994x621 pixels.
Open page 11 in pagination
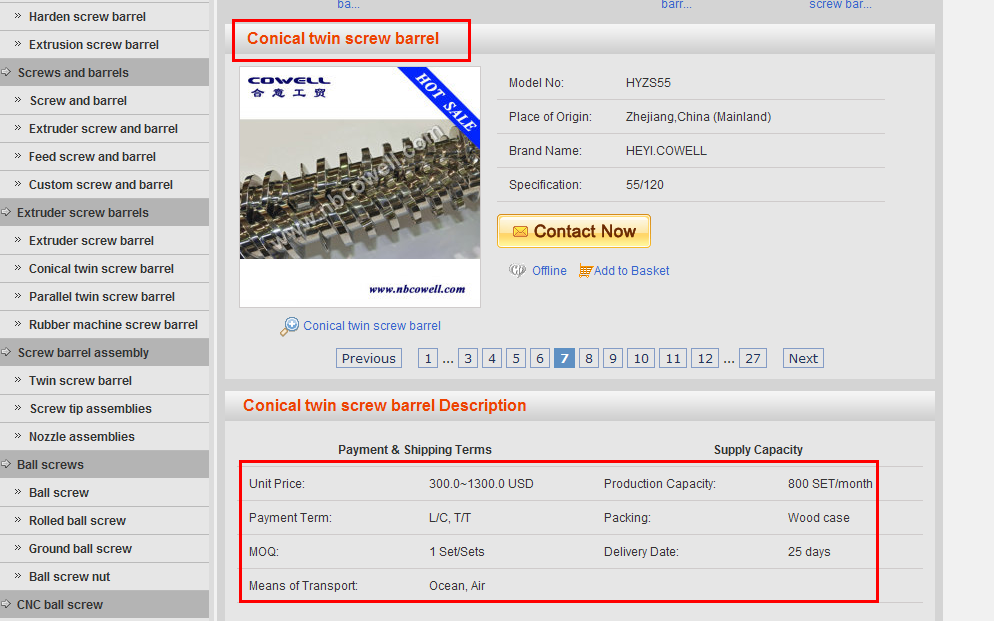pos(673,359)
